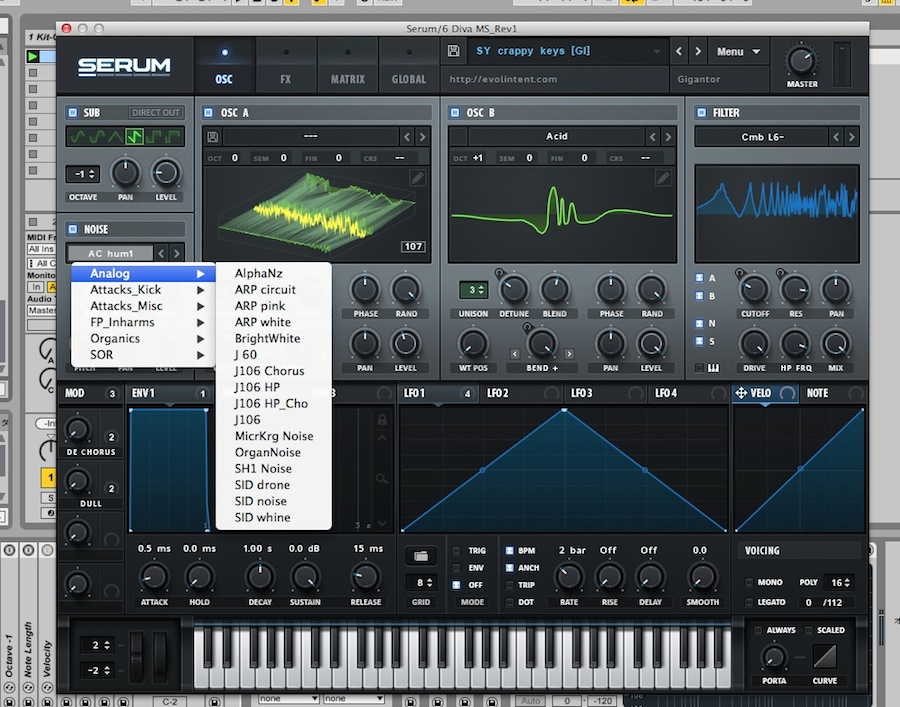Viewport: 900px width, 707px height.
Task: Select previous OSC A wavetable arrow
Action: (x=407, y=137)
